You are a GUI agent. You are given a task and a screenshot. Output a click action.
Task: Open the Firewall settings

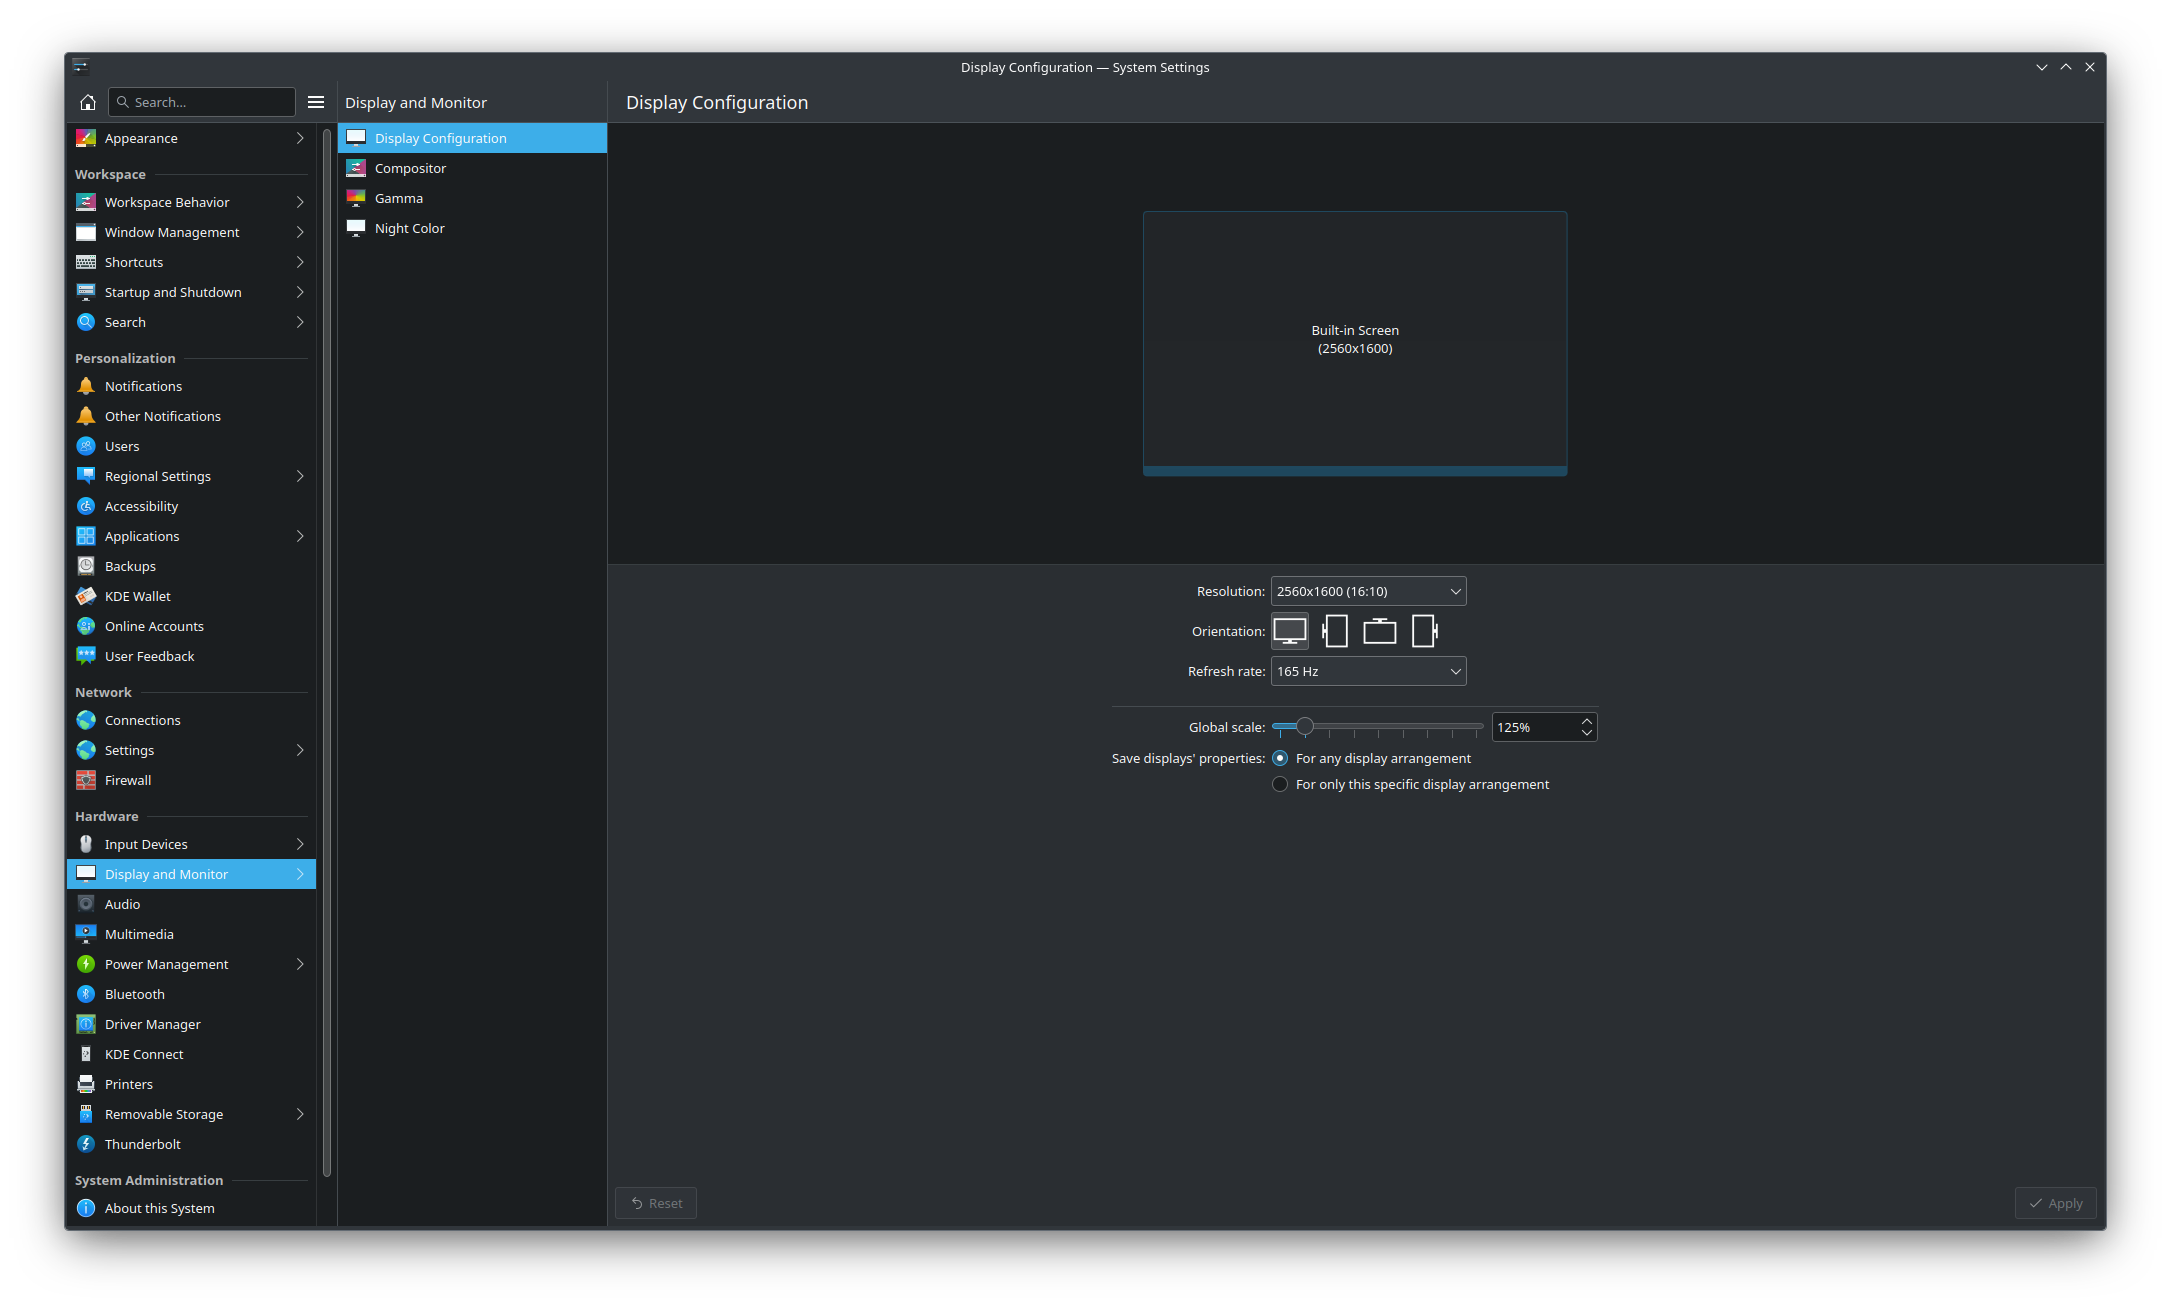[x=128, y=780]
